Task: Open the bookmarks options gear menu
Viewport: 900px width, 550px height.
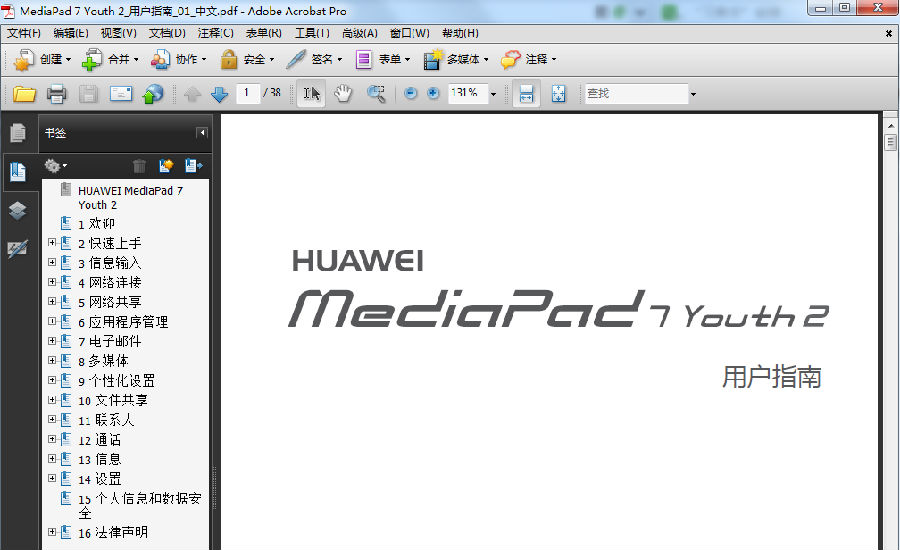Action: point(56,166)
